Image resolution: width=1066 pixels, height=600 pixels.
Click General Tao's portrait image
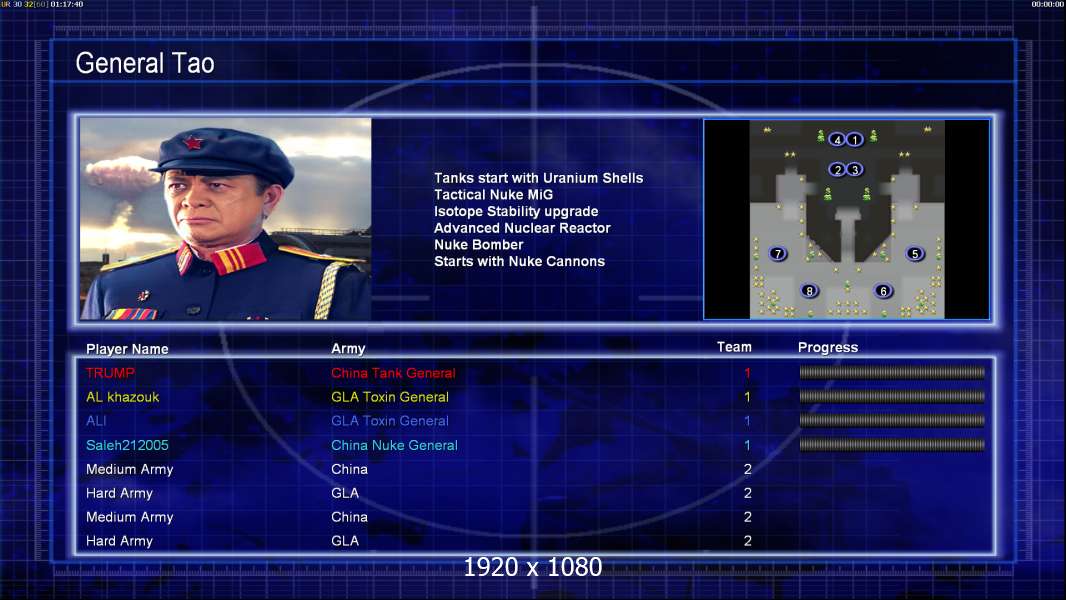point(226,219)
